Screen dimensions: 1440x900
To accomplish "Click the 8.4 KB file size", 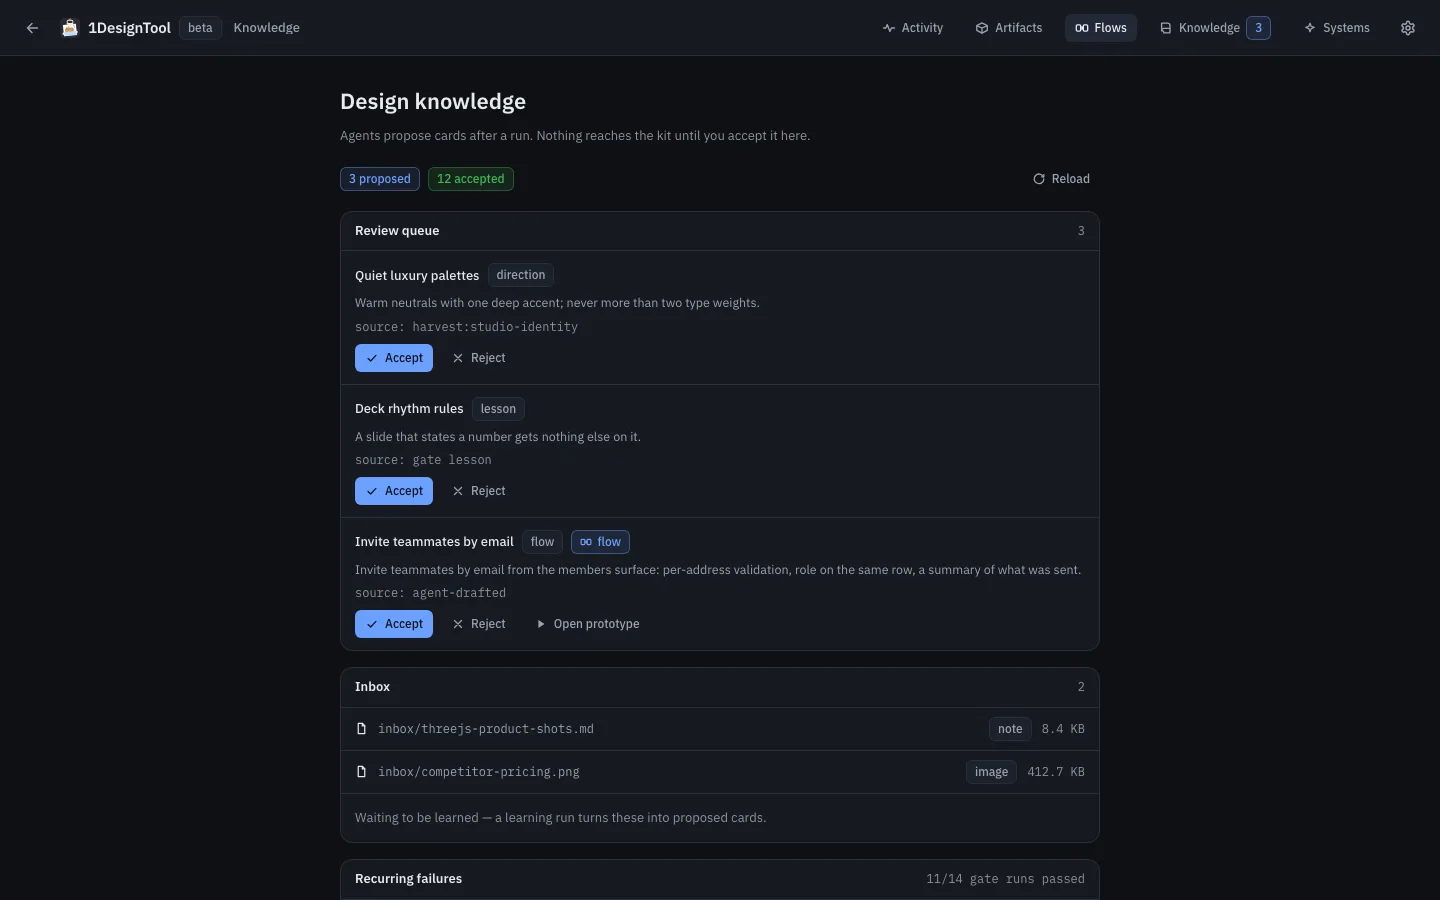I will coord(1063,729).
